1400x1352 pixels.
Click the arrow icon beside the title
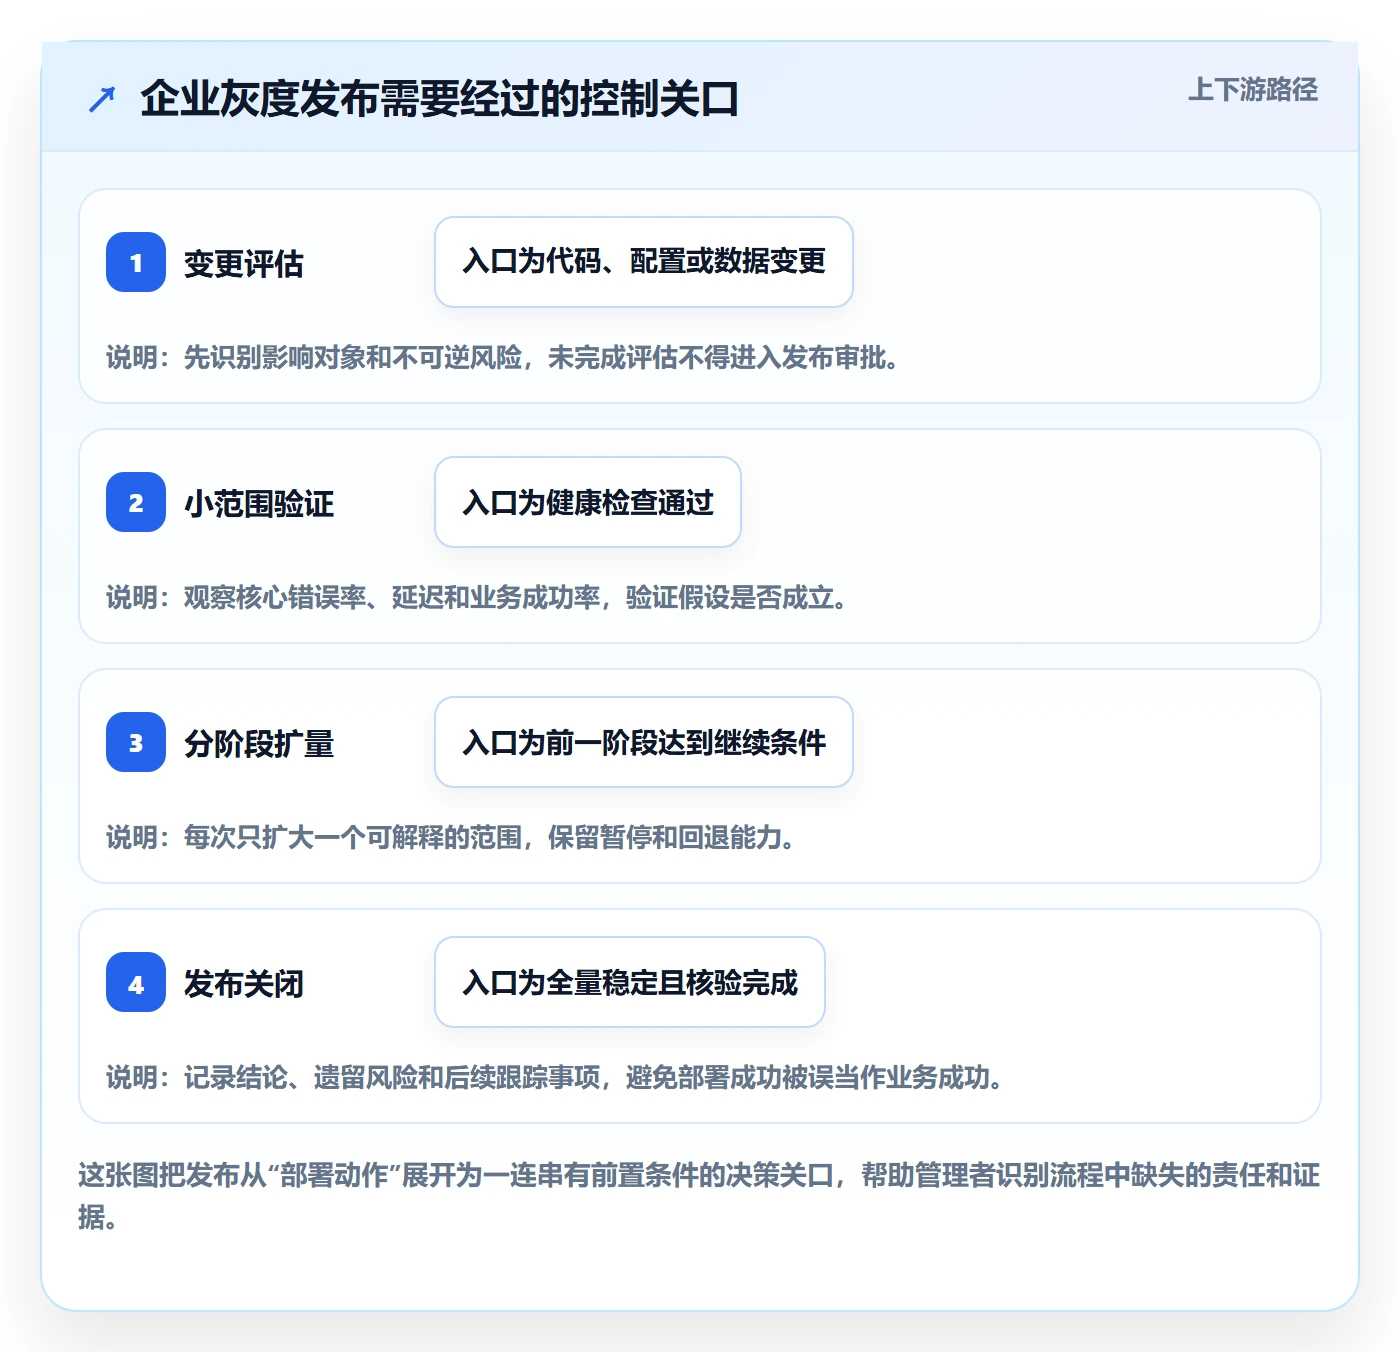(102, 99)
